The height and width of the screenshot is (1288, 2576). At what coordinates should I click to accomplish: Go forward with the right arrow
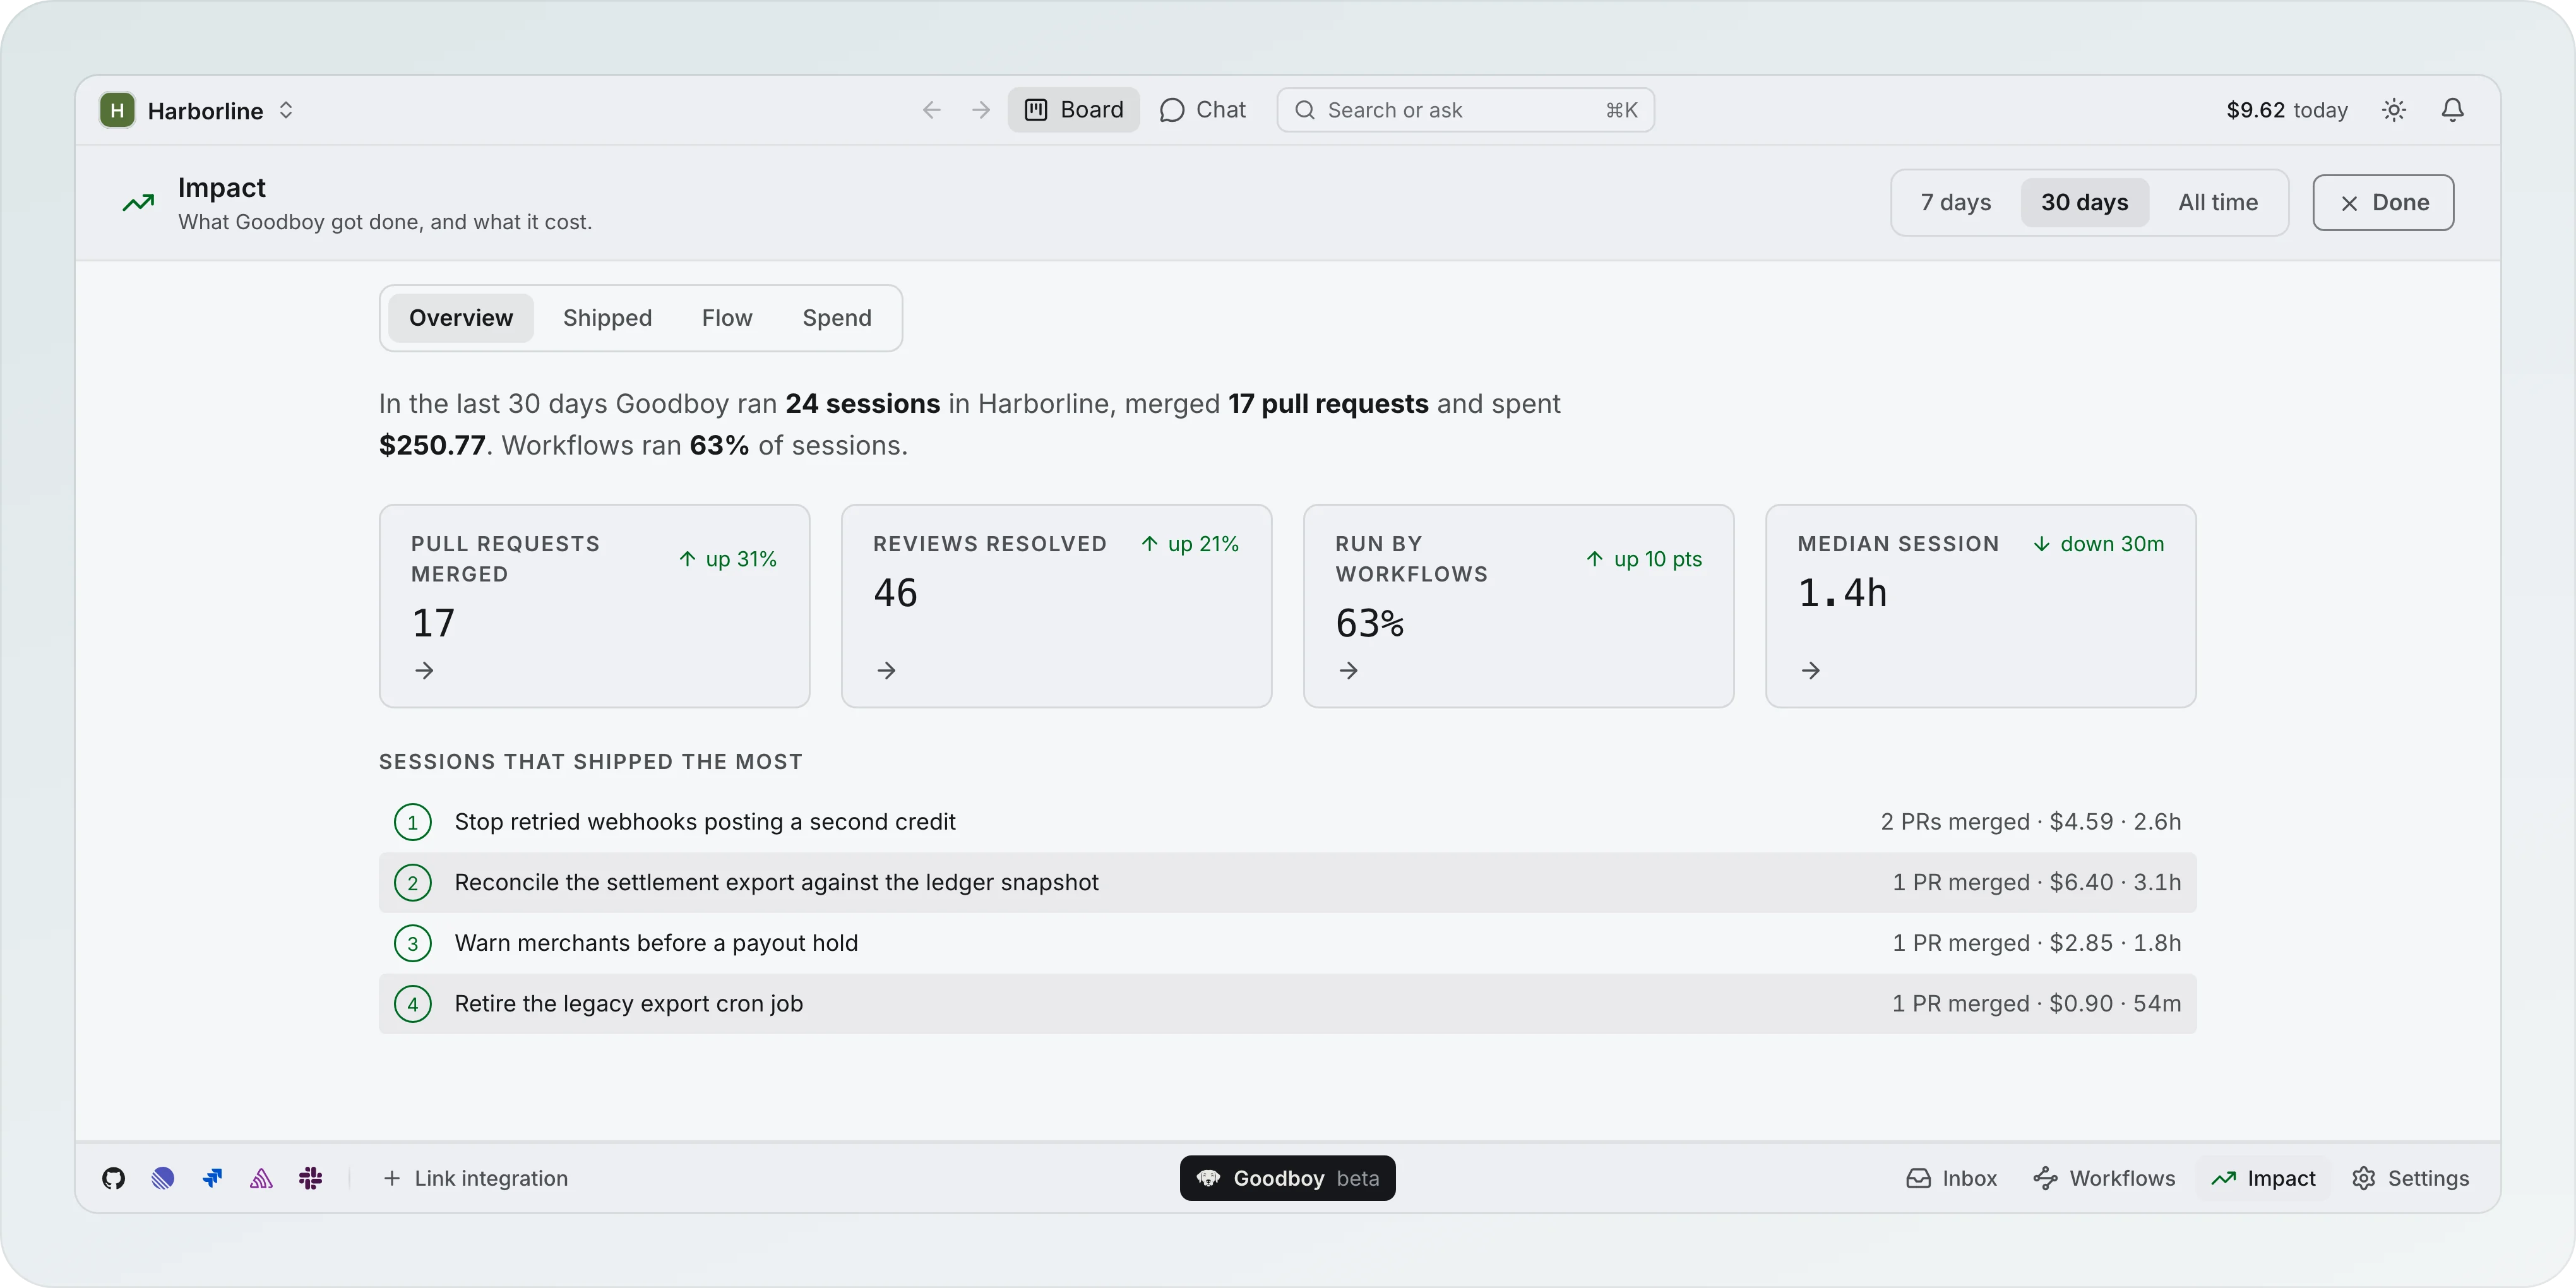[x=981, y=110]
